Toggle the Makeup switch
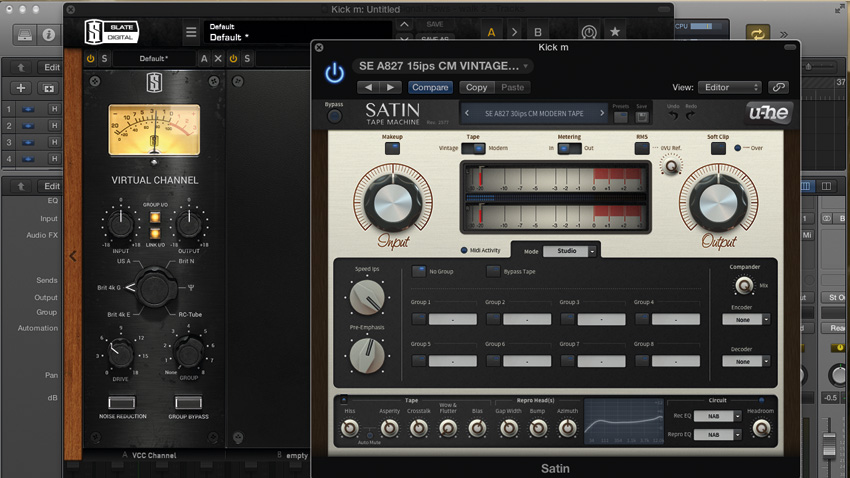 coord(392,148)
